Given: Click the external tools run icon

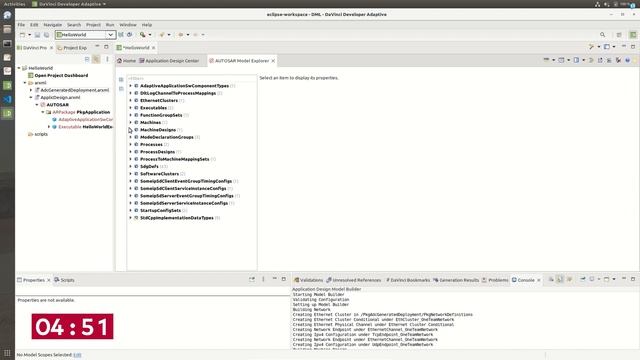Looking at the screenshot, I should tap(142, 35).
